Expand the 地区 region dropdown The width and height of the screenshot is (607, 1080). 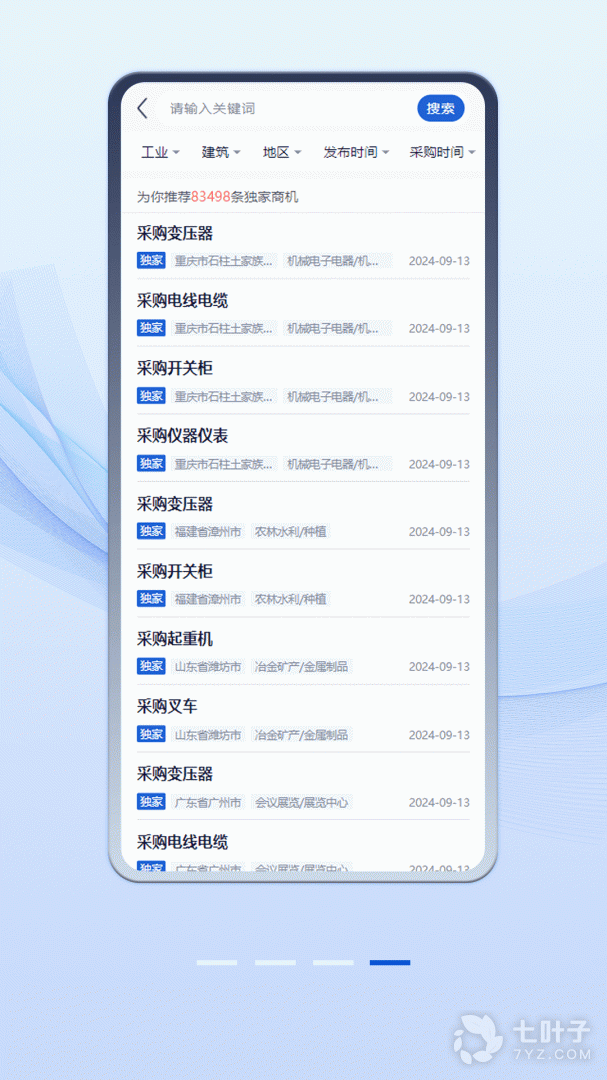(x=282, y=152)
